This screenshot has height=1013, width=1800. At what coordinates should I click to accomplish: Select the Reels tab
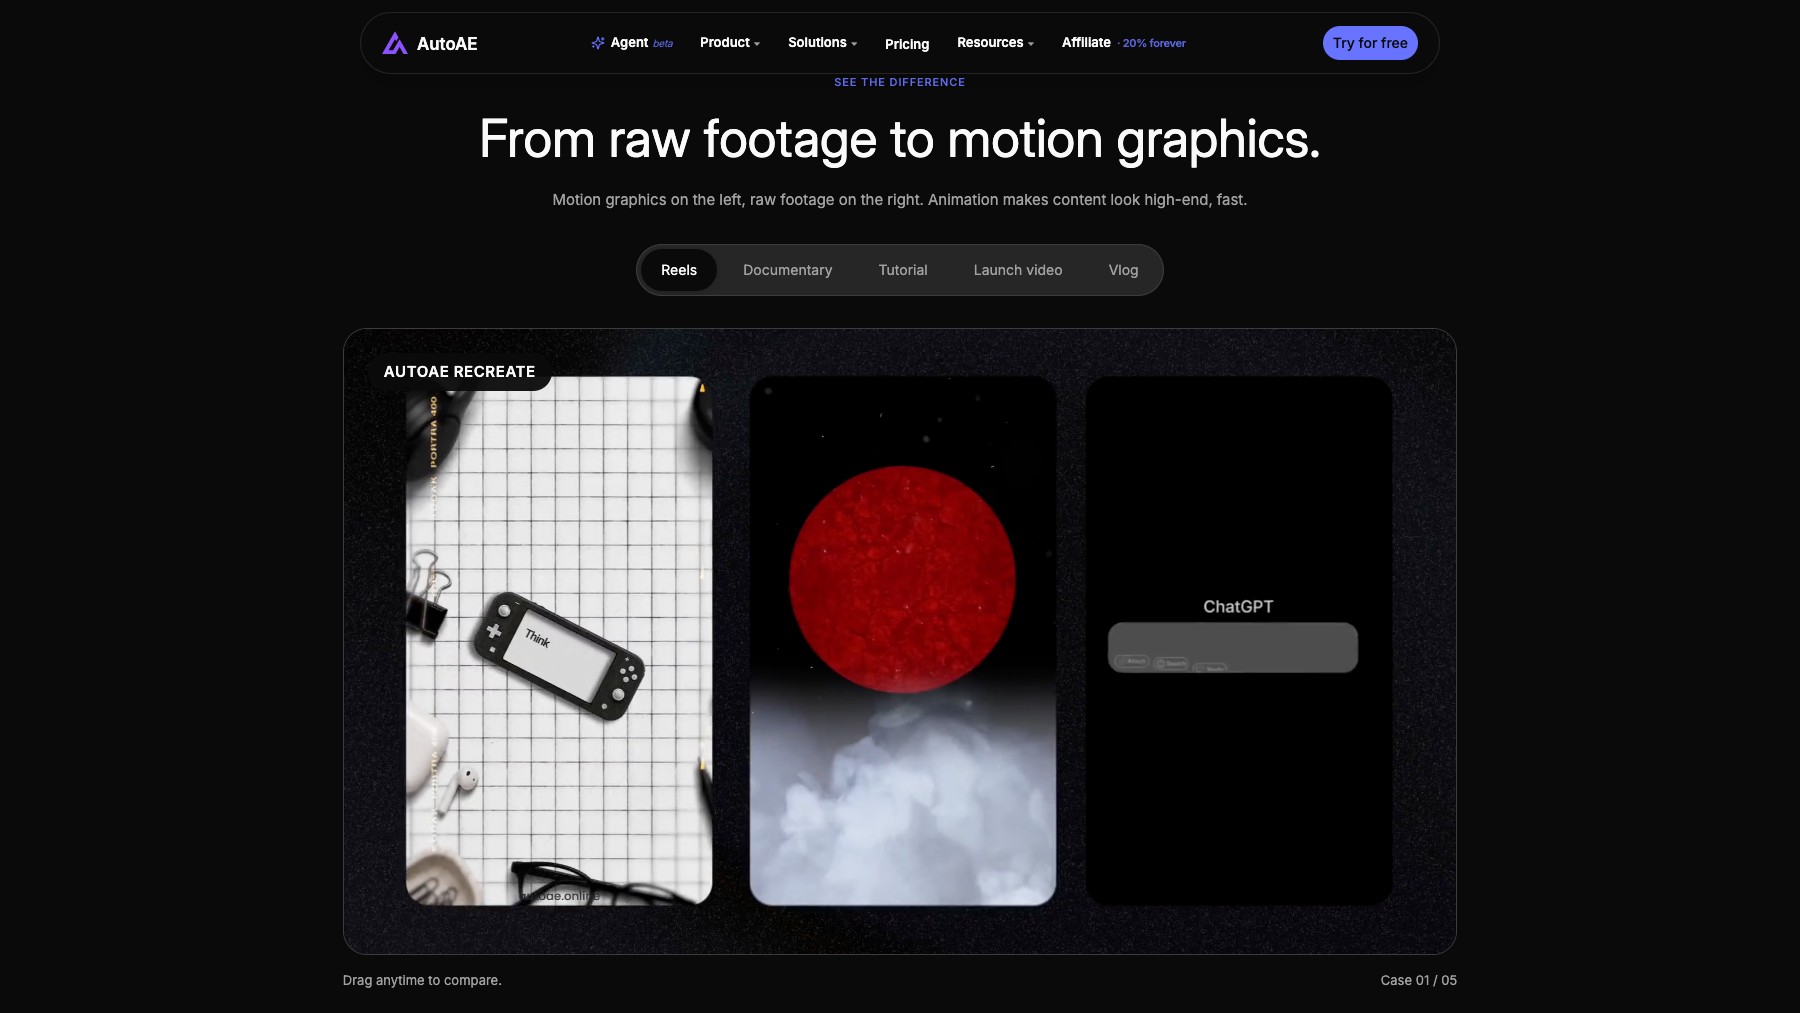pos(679,270)
